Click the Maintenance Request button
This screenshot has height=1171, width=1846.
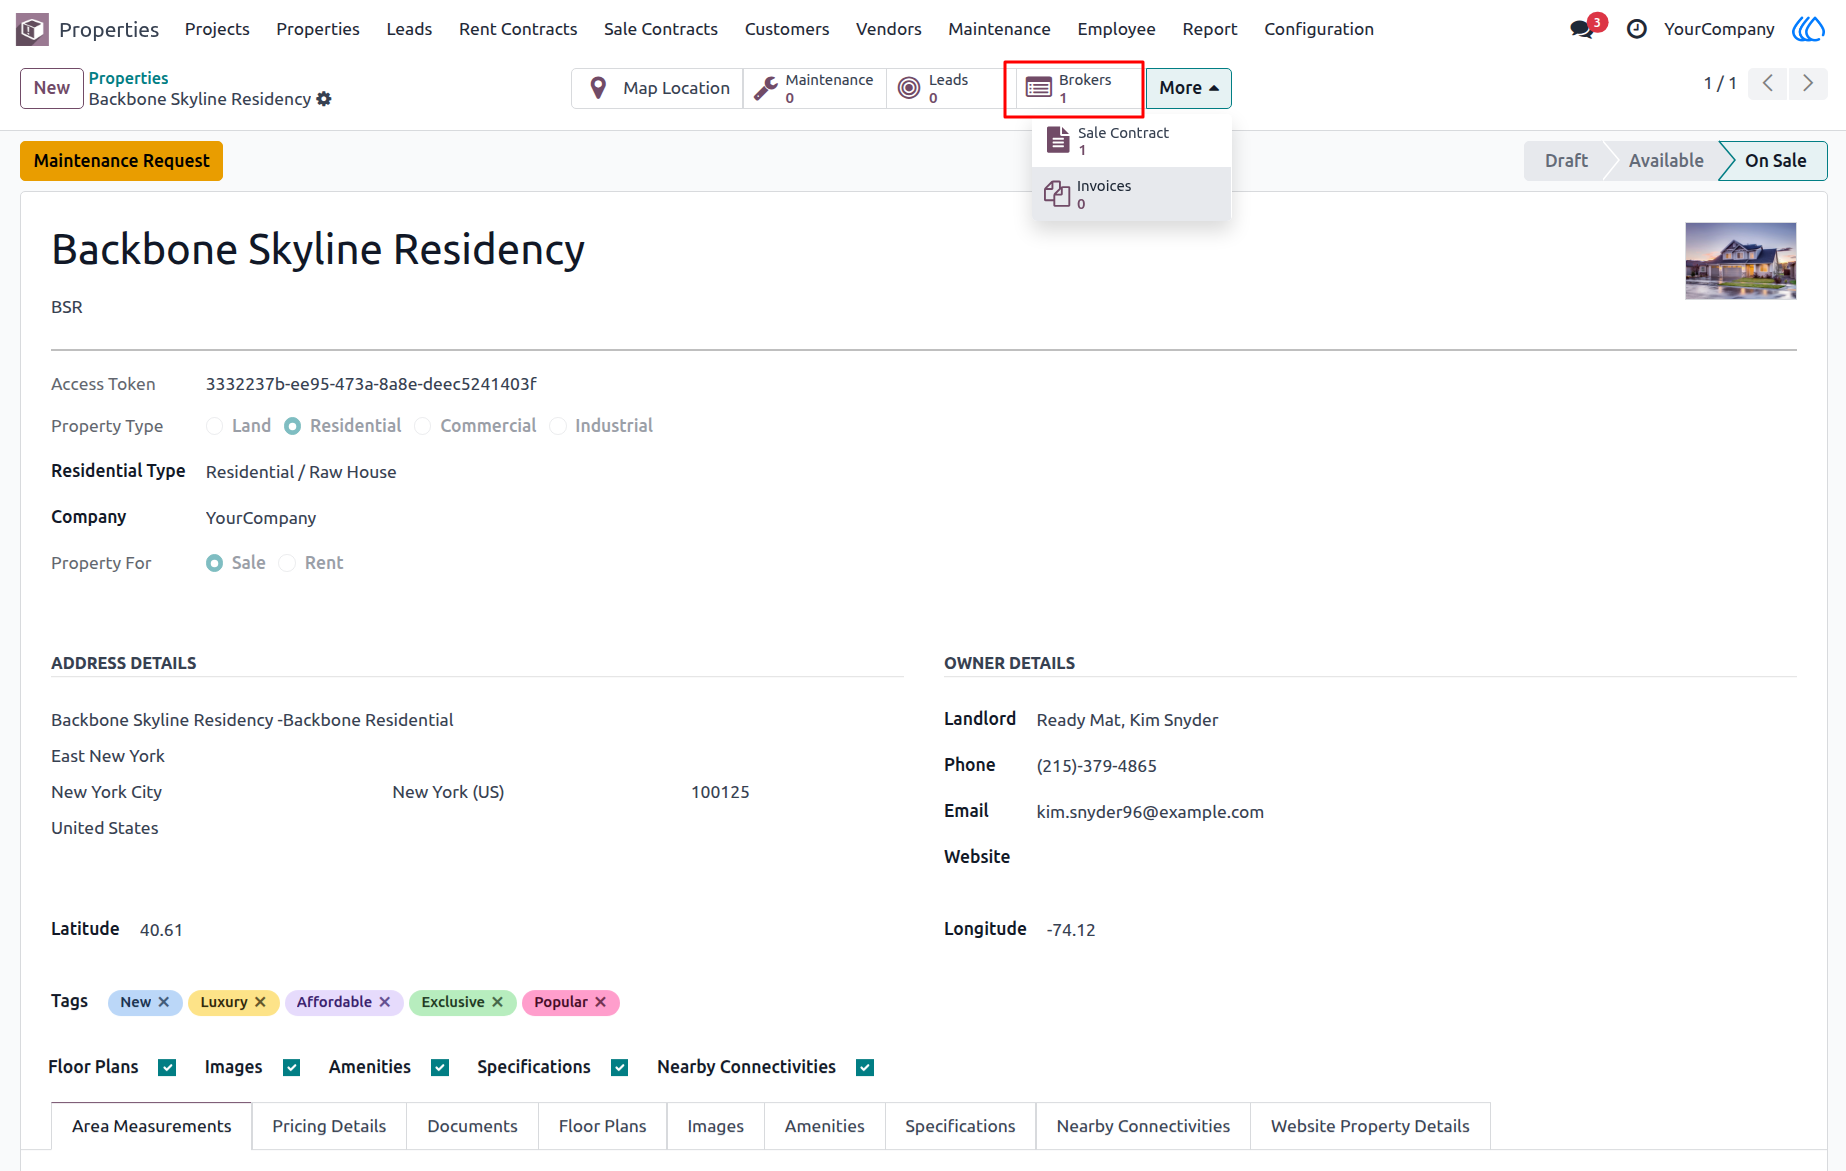tap(122, 161)
